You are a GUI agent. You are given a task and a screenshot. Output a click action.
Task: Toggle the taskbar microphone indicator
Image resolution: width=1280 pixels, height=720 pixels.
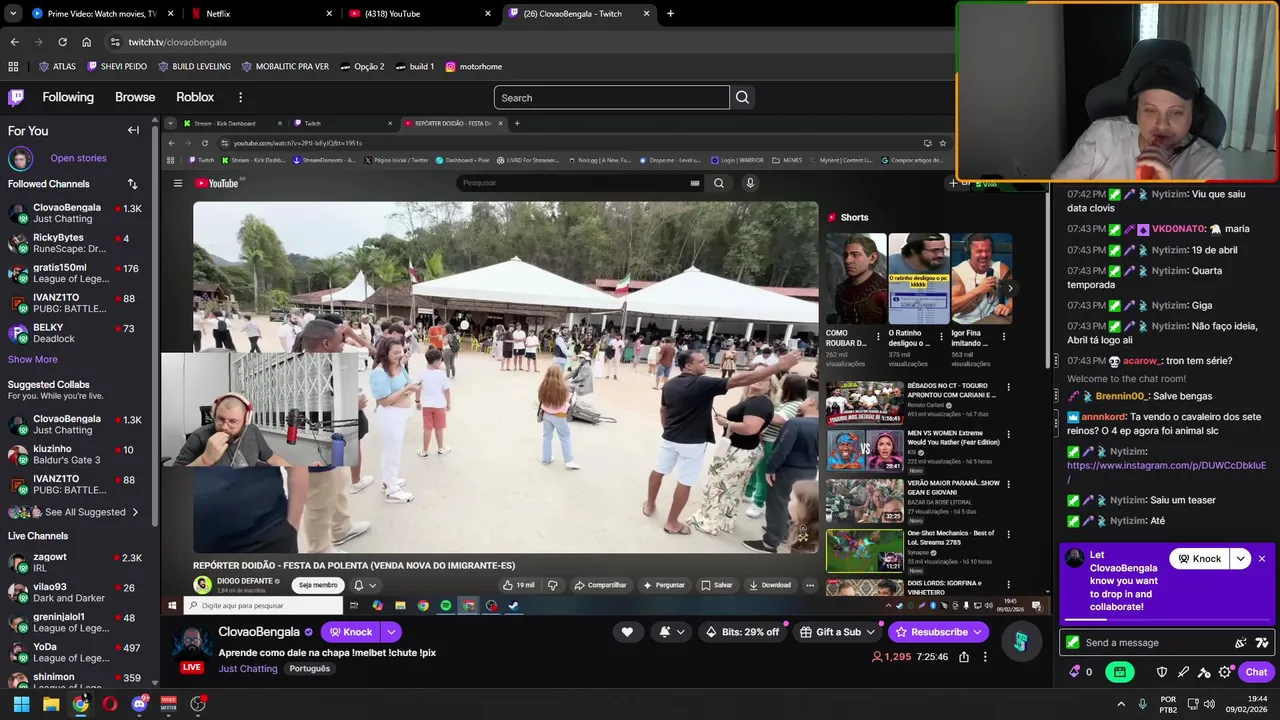click(x=1142, y=703)
